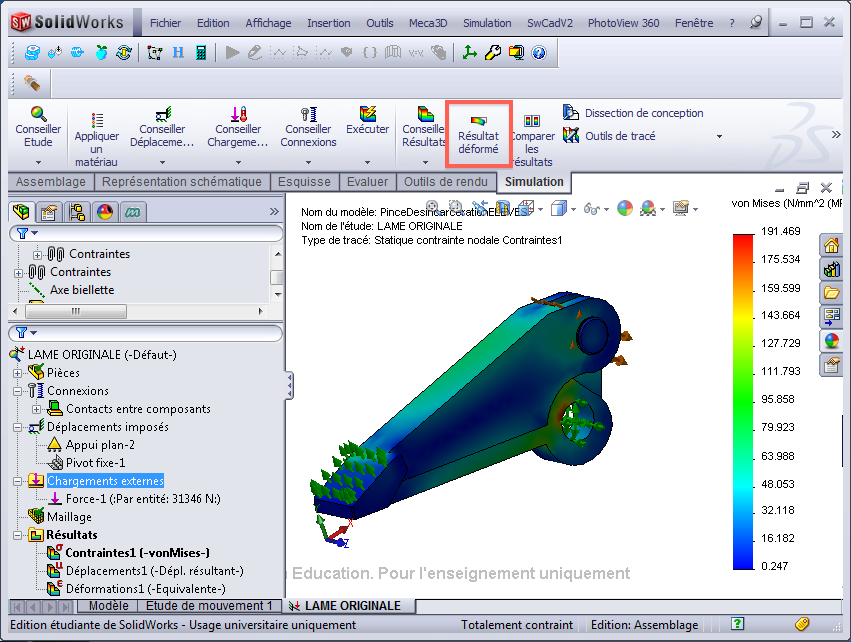The image size is (851, 642).
Task: Run the study with Exécuter
Action: [367, 122]
